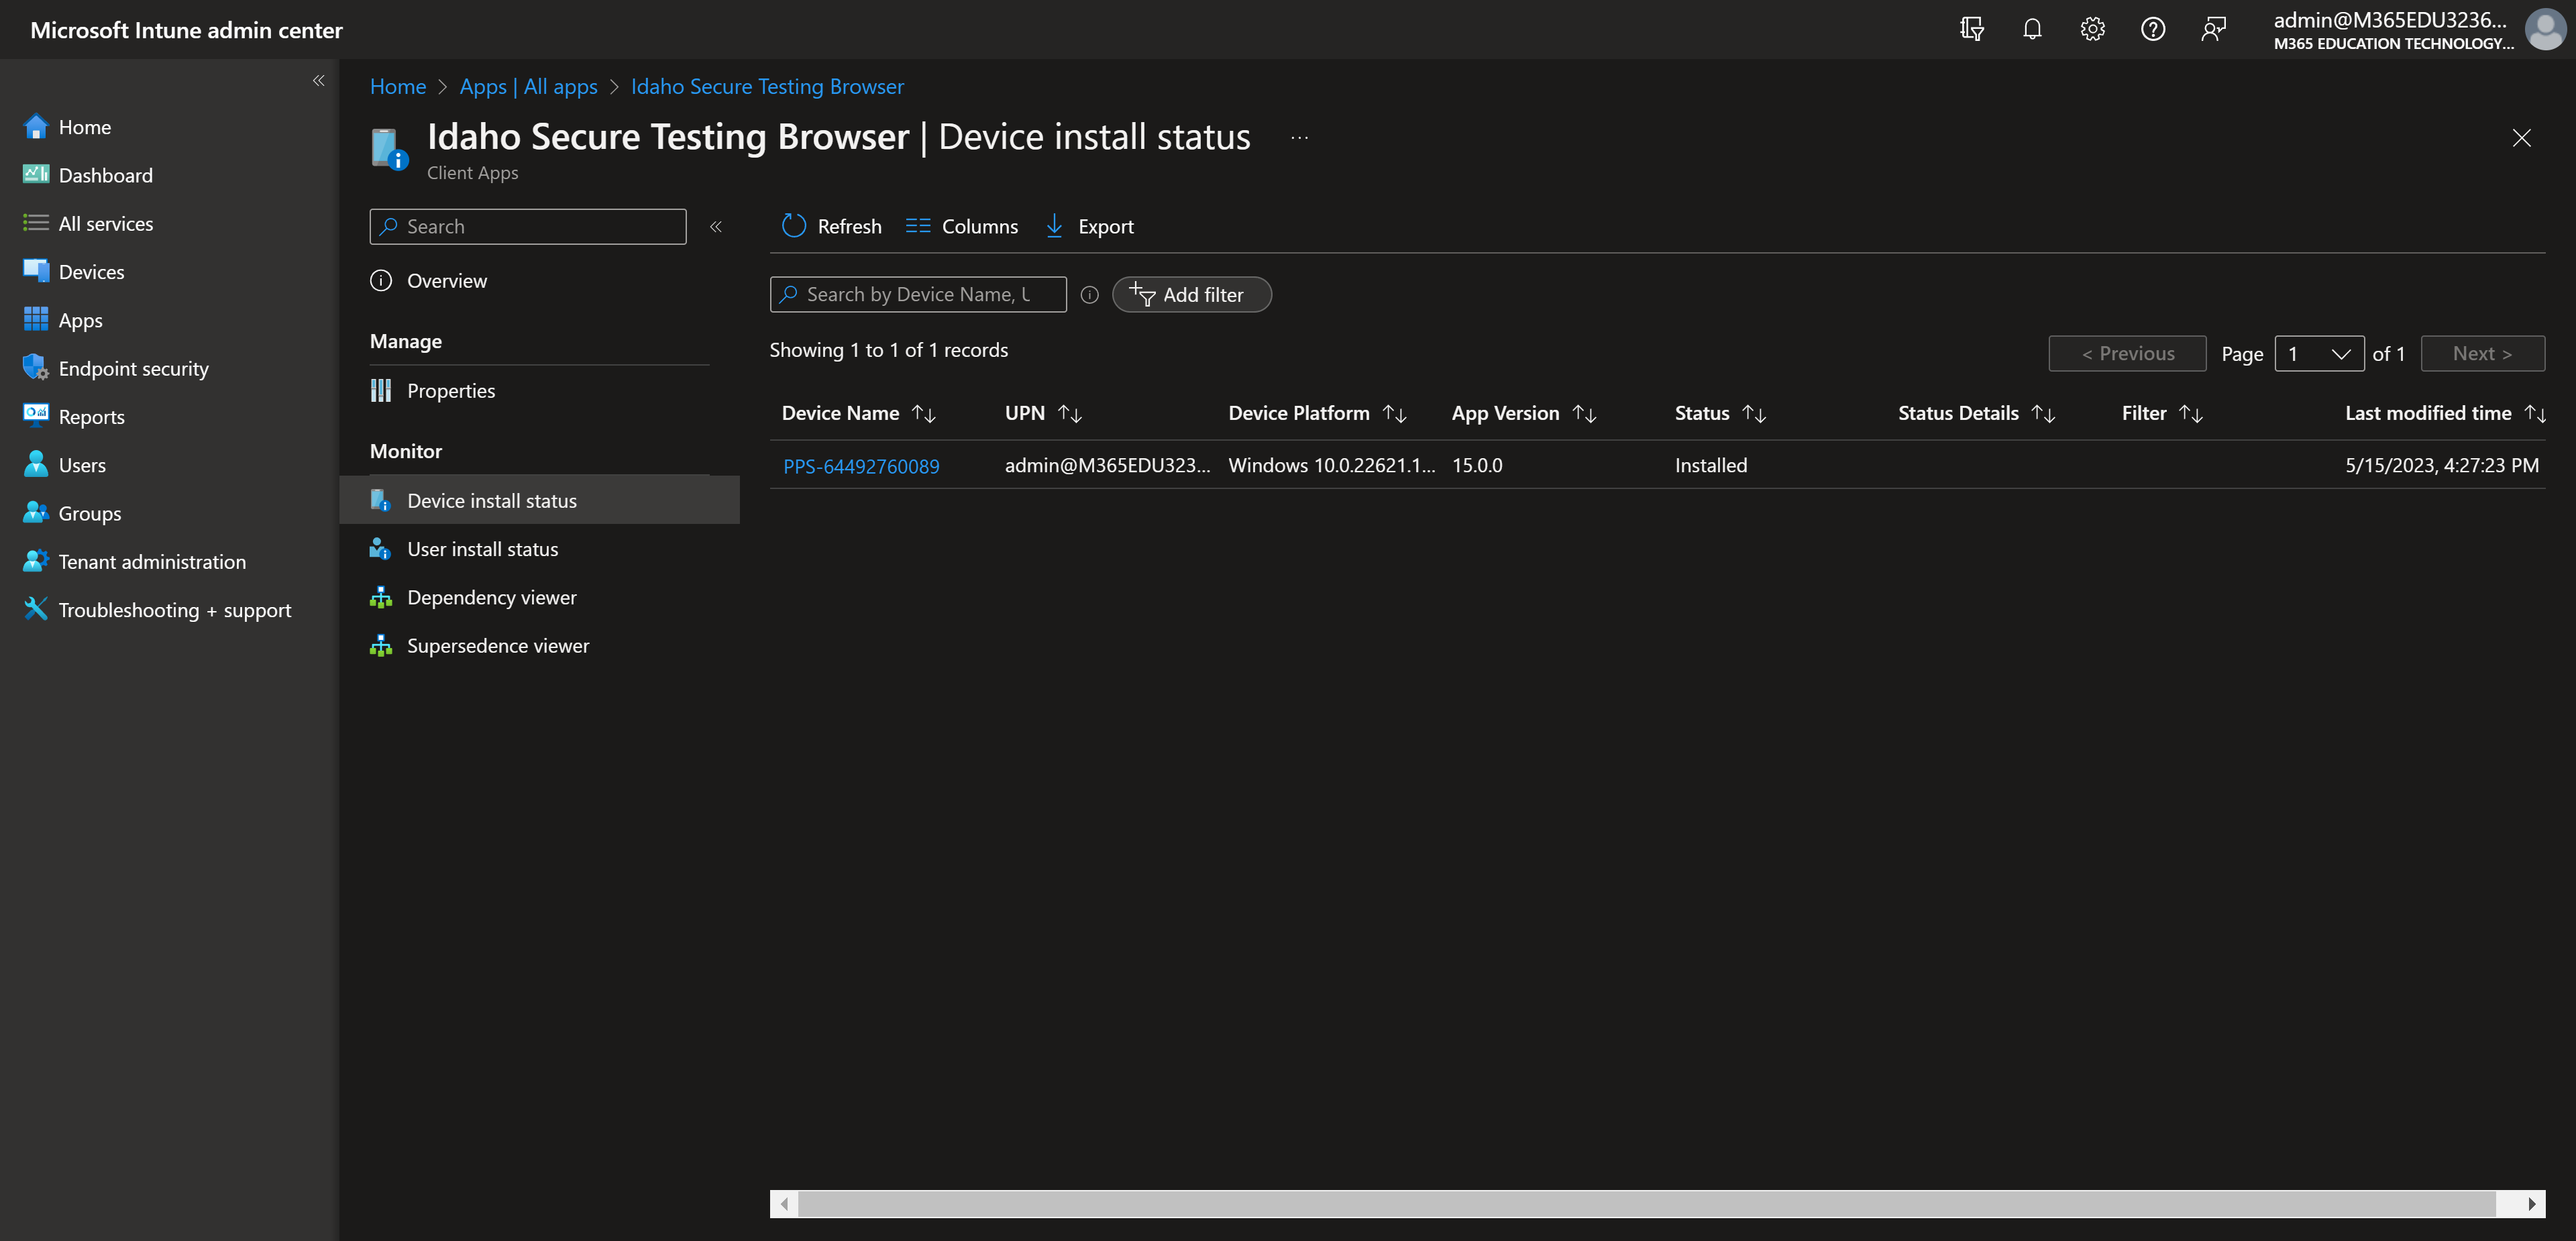The image size is (2576, 1241).
Task: Close the Device install status blade
Action: [x=2521, y=138]
